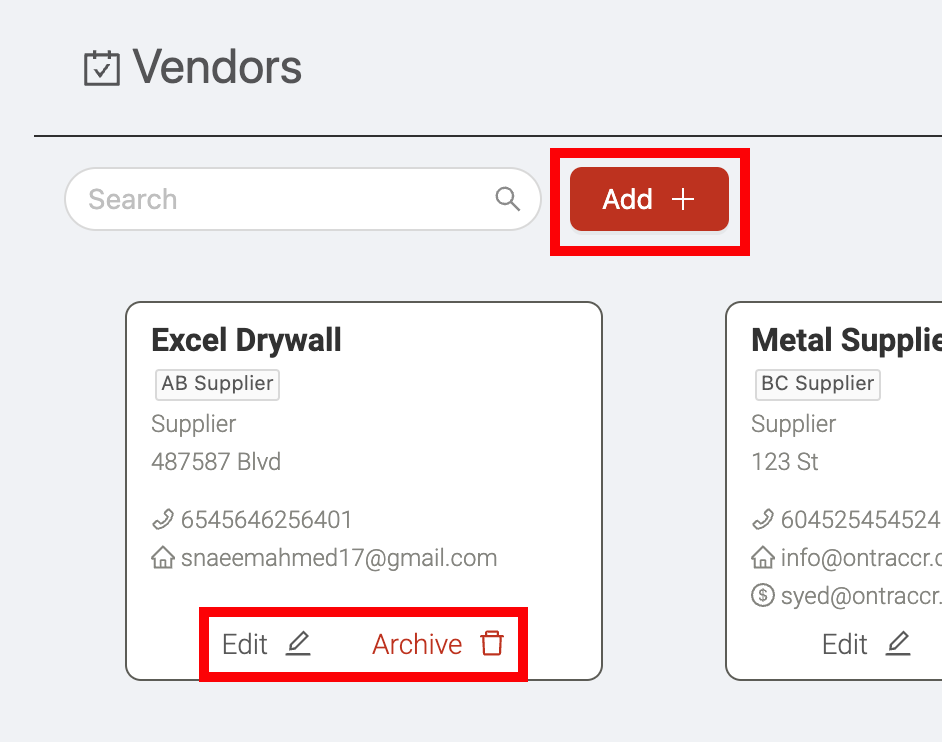This screenshot has width=942, height=742.
Task: Focus the vendor Search field
Action: pyautogui.click(x=303, y=199)
